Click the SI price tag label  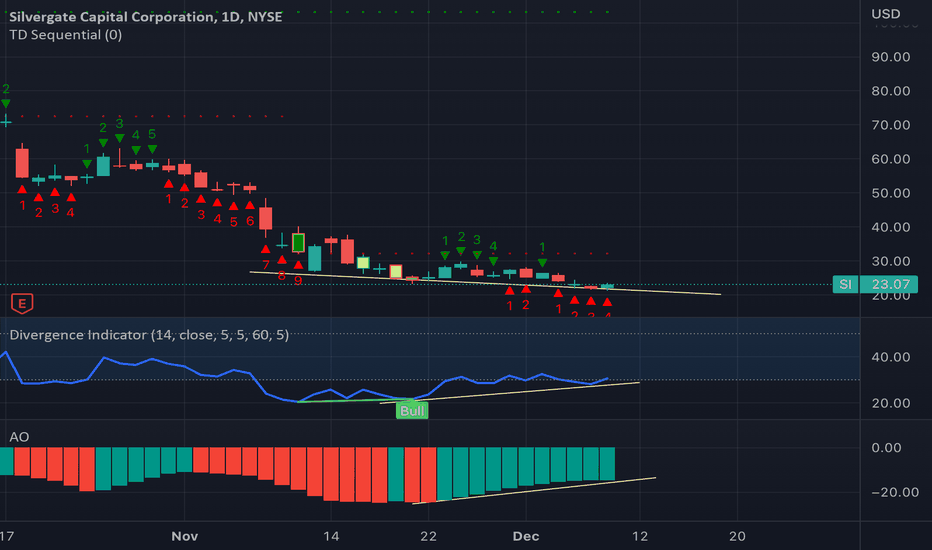point(845,284)
